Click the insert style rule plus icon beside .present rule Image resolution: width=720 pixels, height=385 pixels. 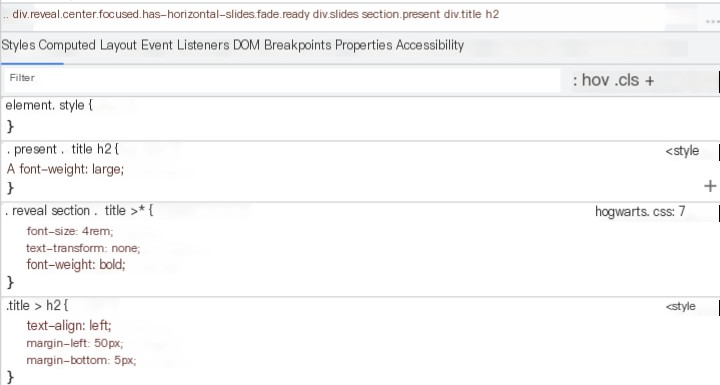click(710, 186)
